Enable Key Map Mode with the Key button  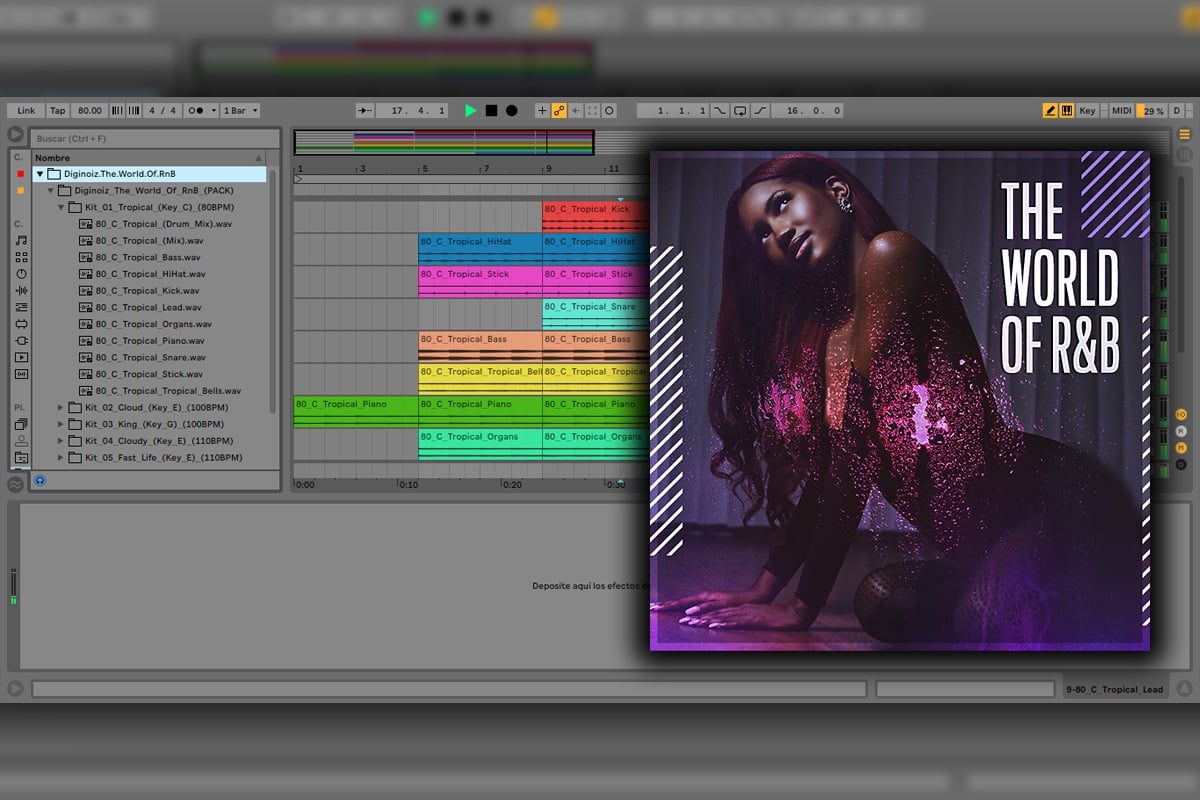1087,111
